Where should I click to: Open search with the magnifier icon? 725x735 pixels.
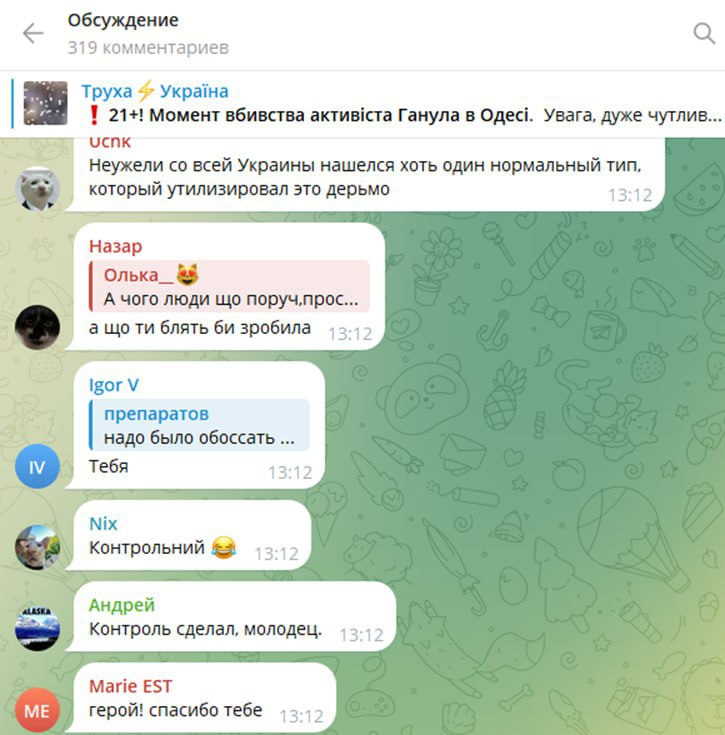[x=703, y=33]
